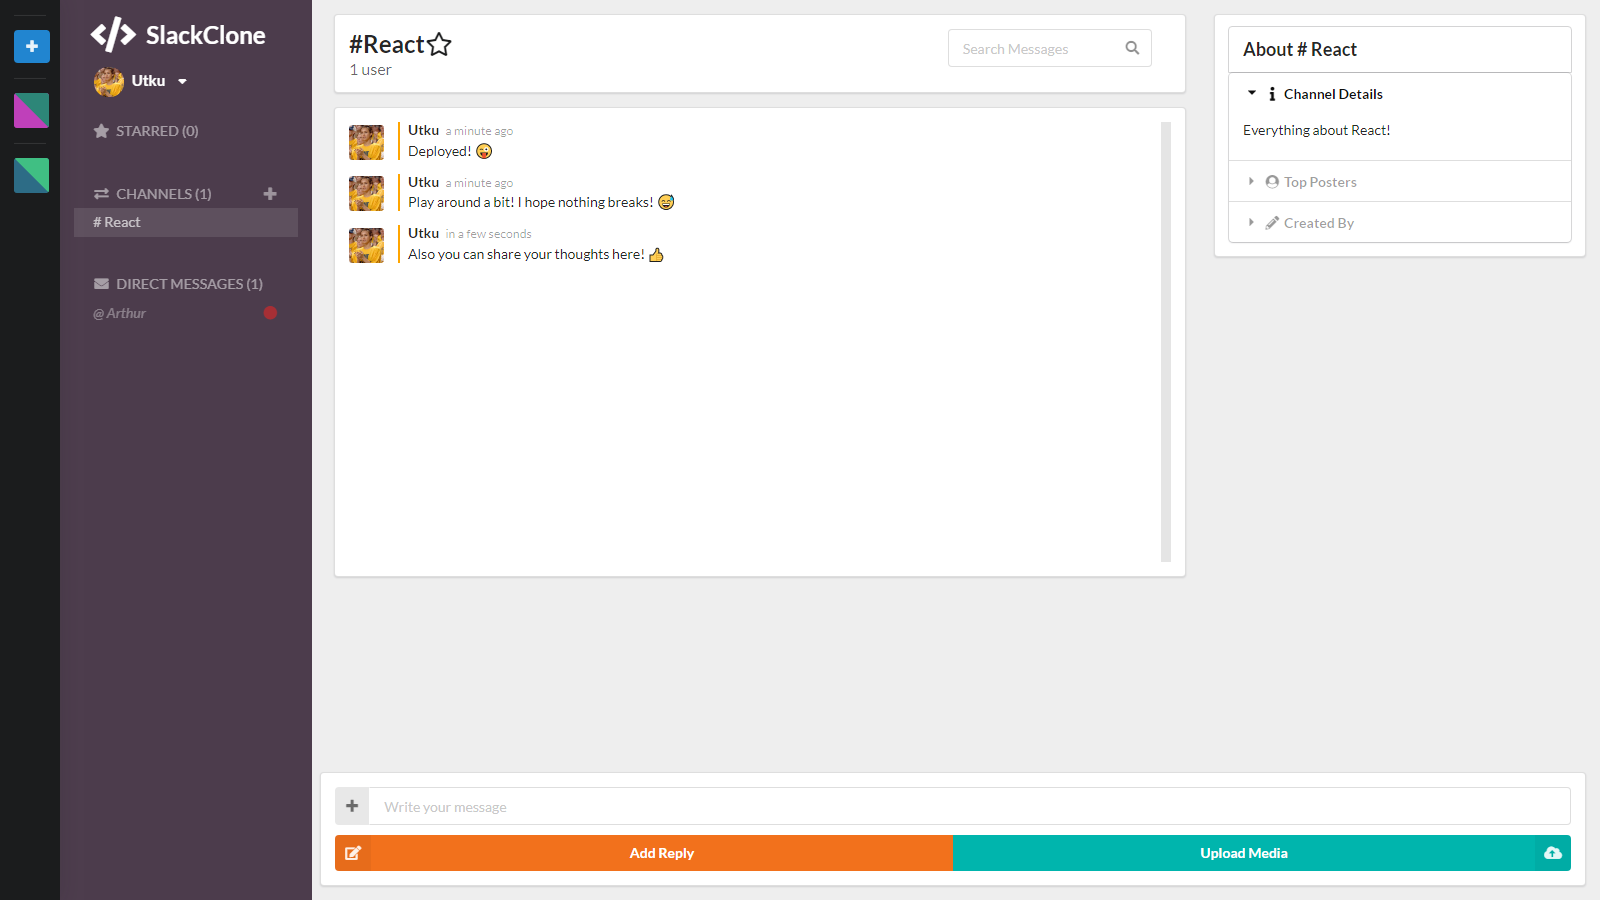The height and width of the screenshot is (900, 1600).
Task: Select the purple and green color theme
Action: pyautogui.click(x=31, y=111)
